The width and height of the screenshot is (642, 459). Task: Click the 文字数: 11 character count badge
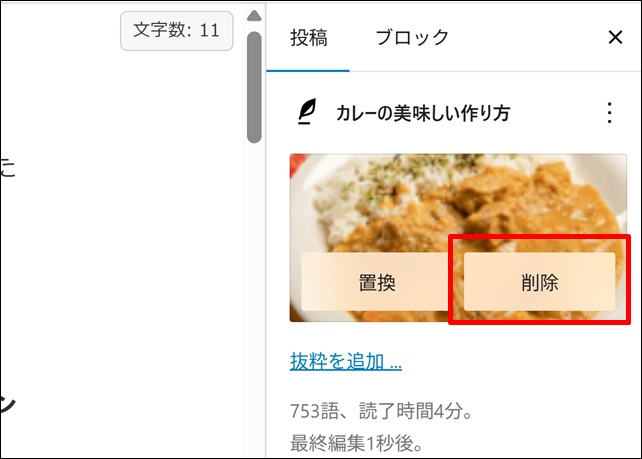[x=176, y=31]
